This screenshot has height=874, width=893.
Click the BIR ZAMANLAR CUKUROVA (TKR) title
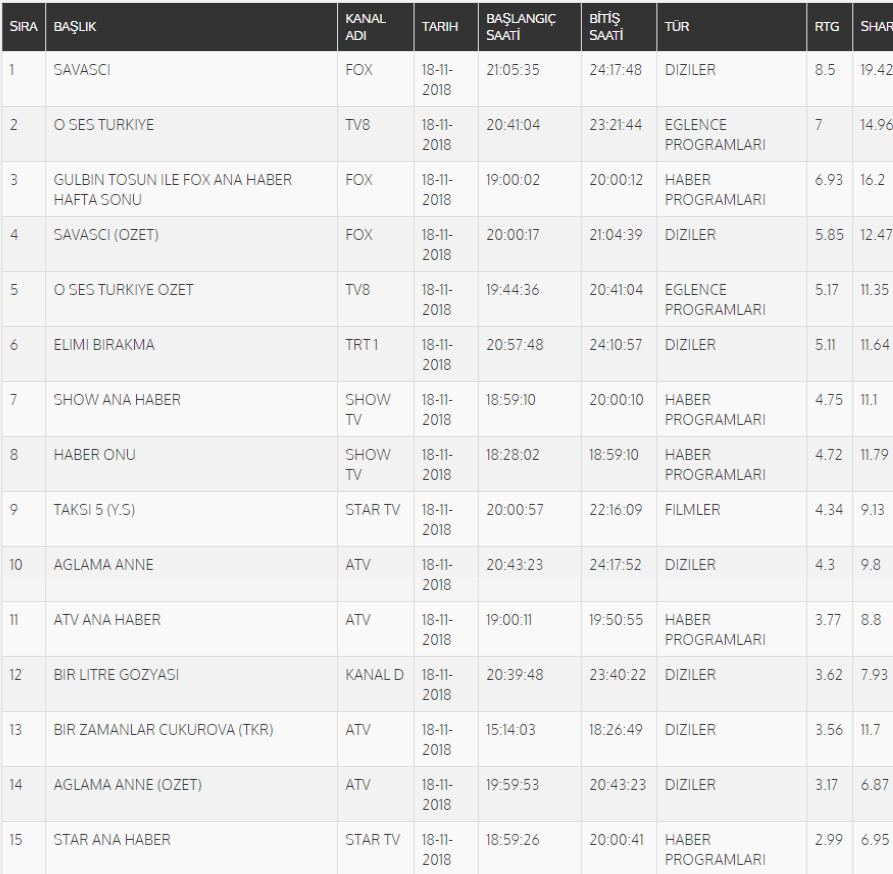[x=163, y=730]
